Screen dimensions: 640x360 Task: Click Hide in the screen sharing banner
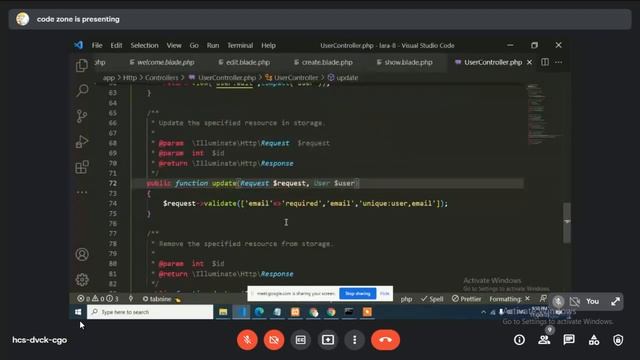pos(384,293)
